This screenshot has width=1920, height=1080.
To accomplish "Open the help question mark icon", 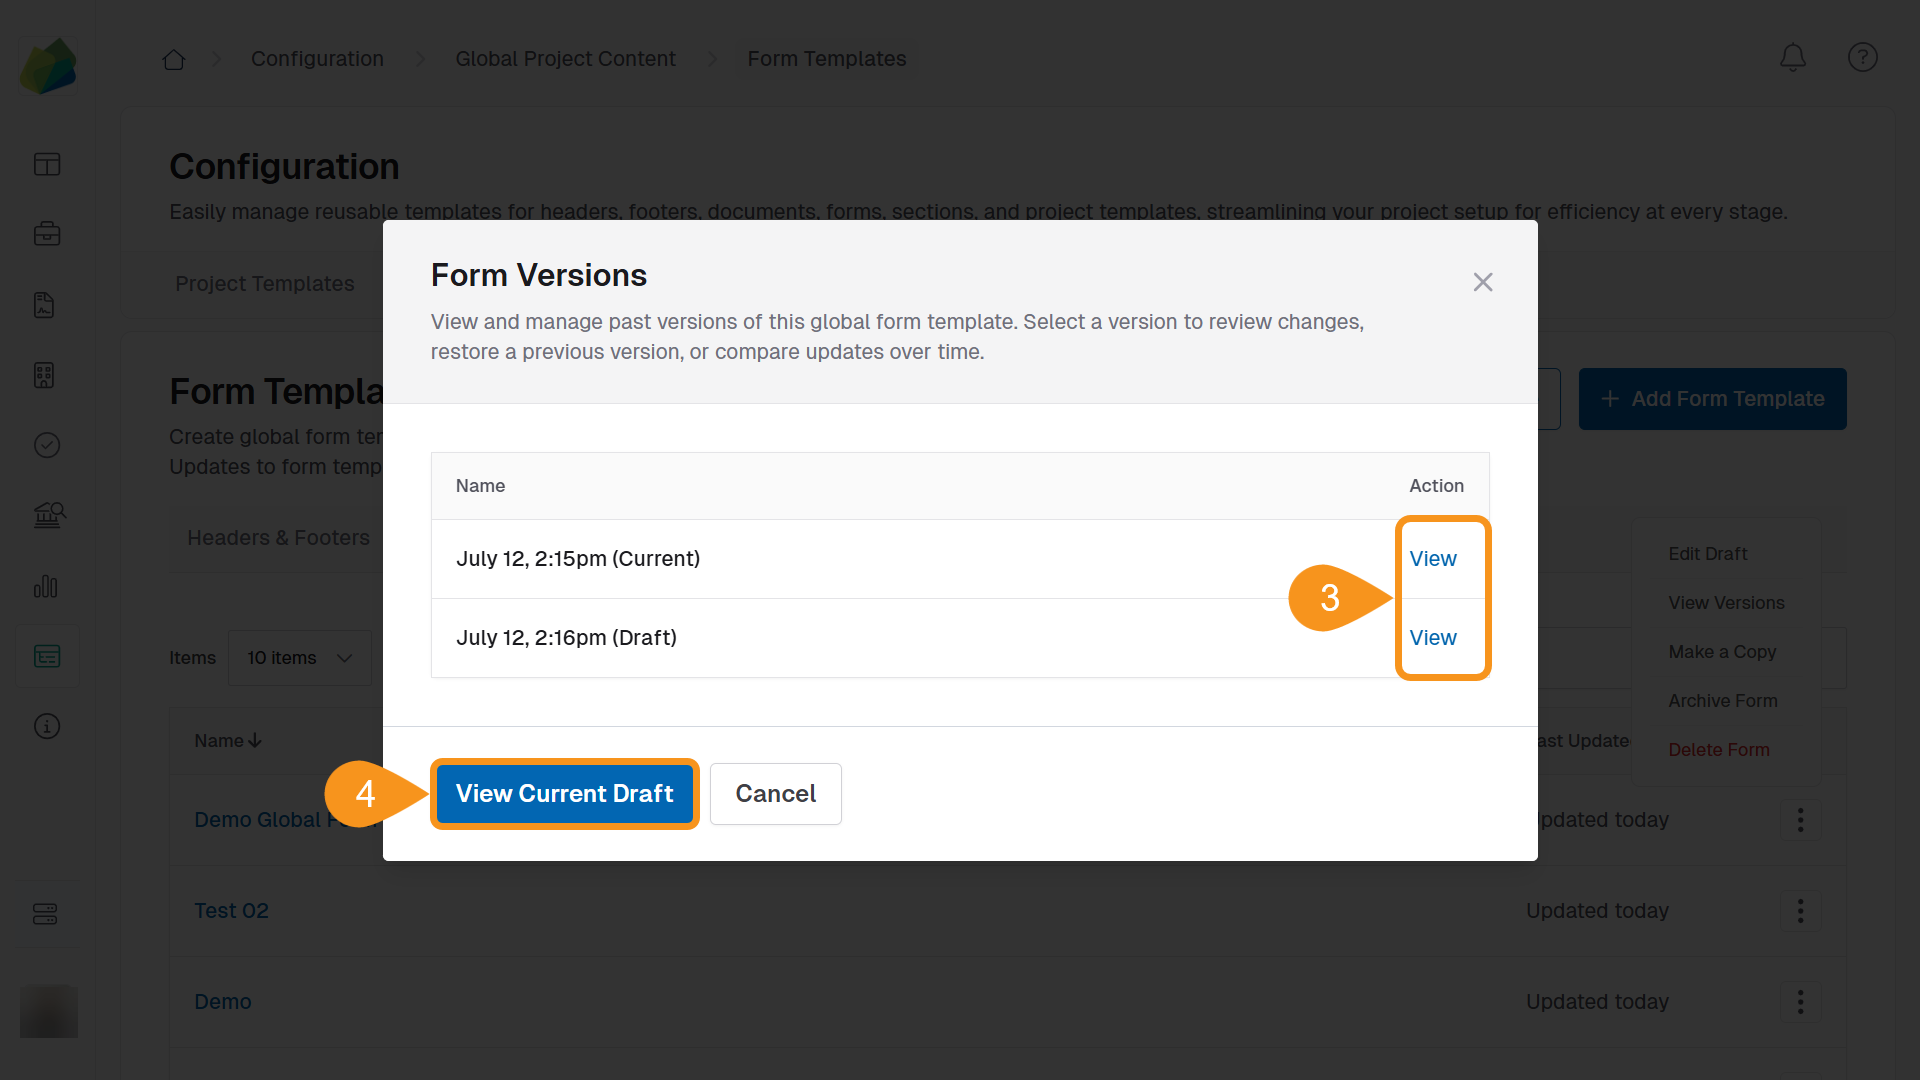I will pyautogui.click(x=1862, y=58).
